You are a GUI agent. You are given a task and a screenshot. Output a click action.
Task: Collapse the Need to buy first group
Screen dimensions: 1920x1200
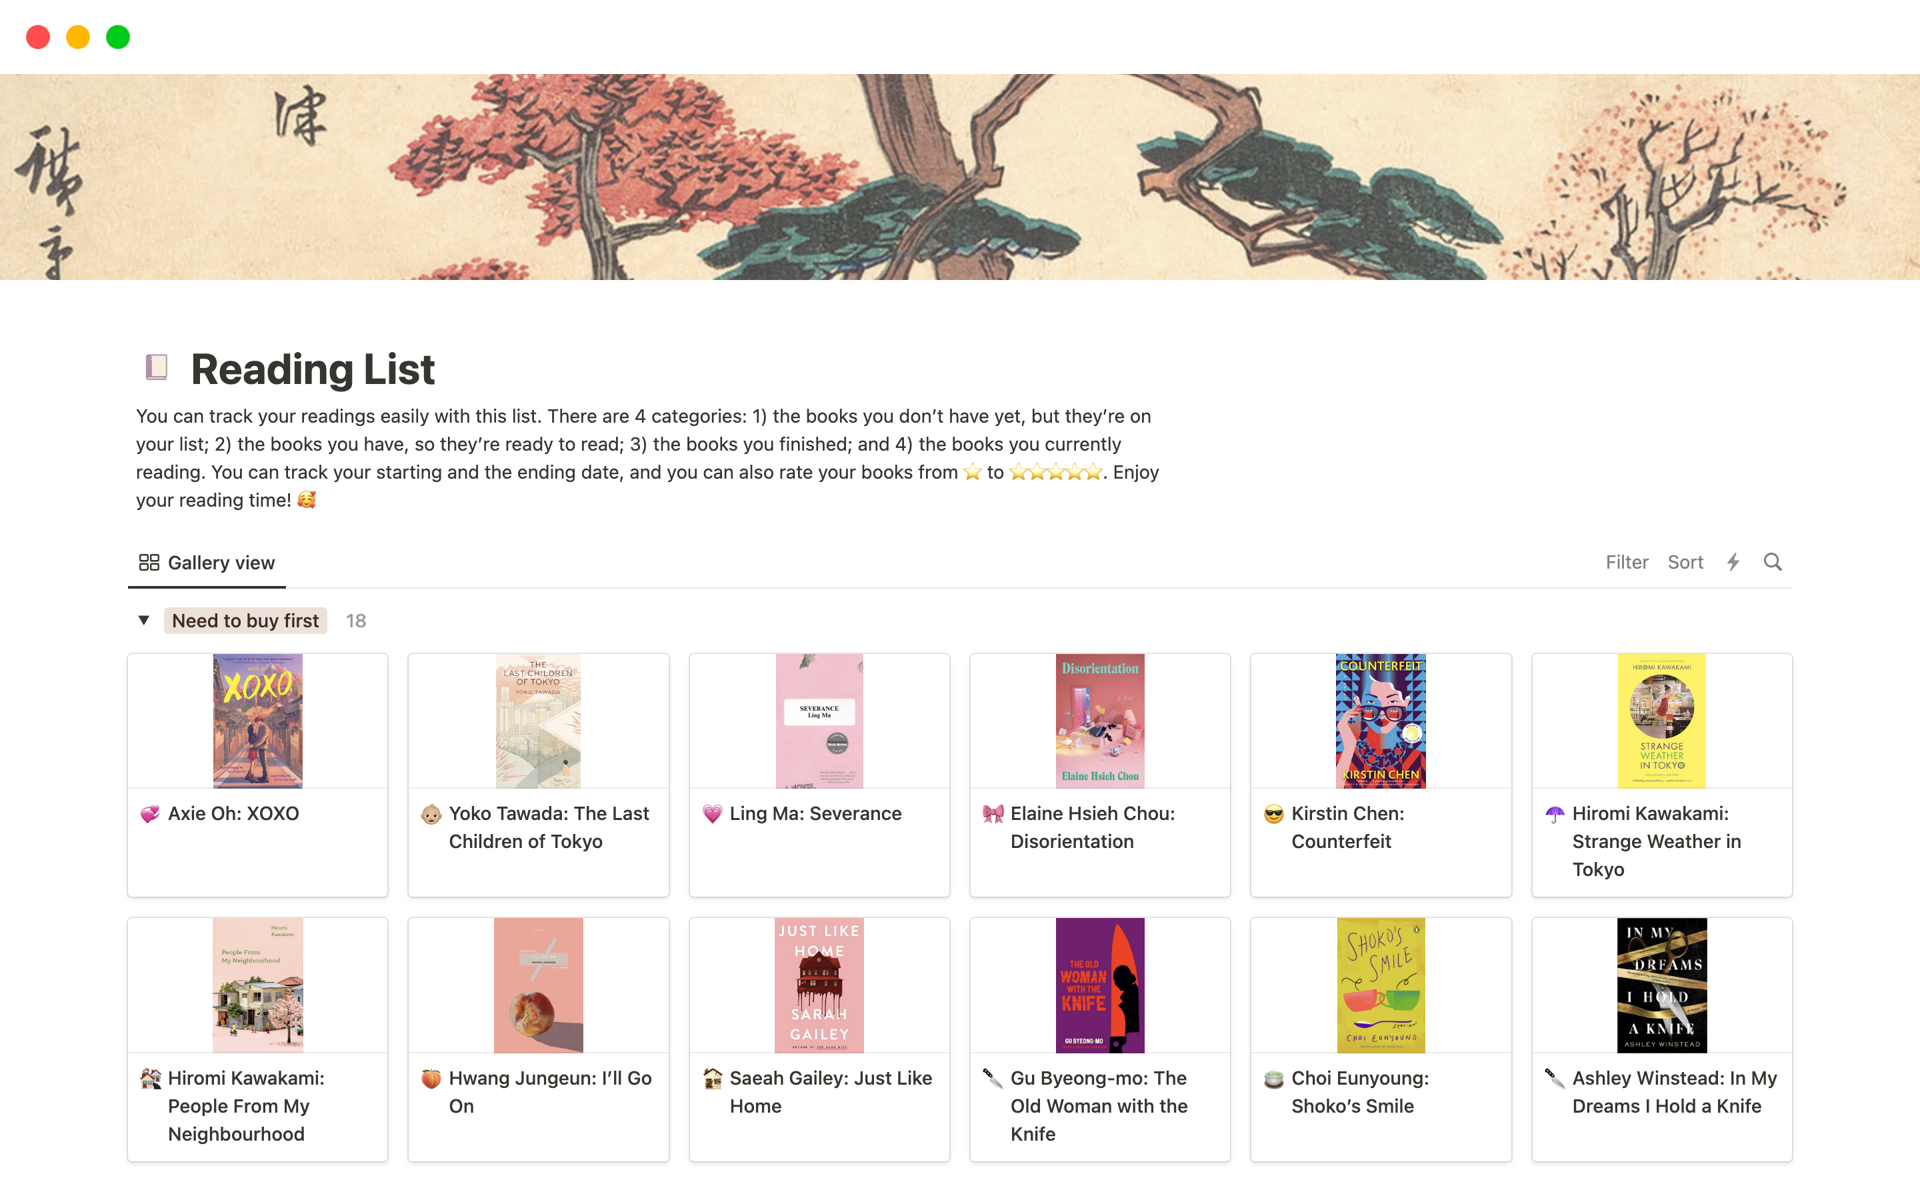[143, 620]
